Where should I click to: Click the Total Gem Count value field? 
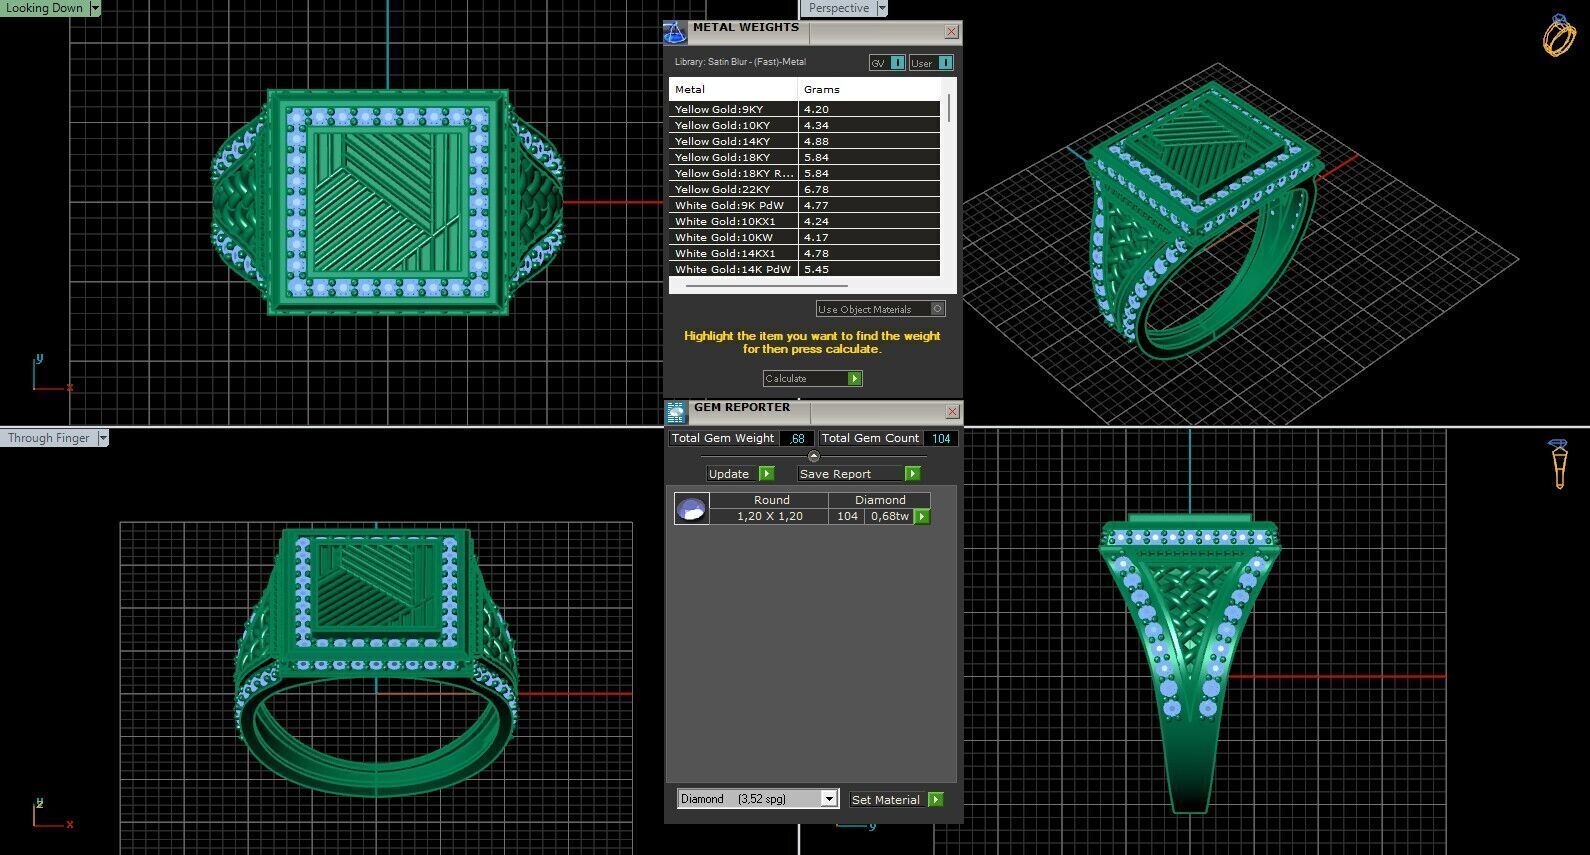(941, 438)
